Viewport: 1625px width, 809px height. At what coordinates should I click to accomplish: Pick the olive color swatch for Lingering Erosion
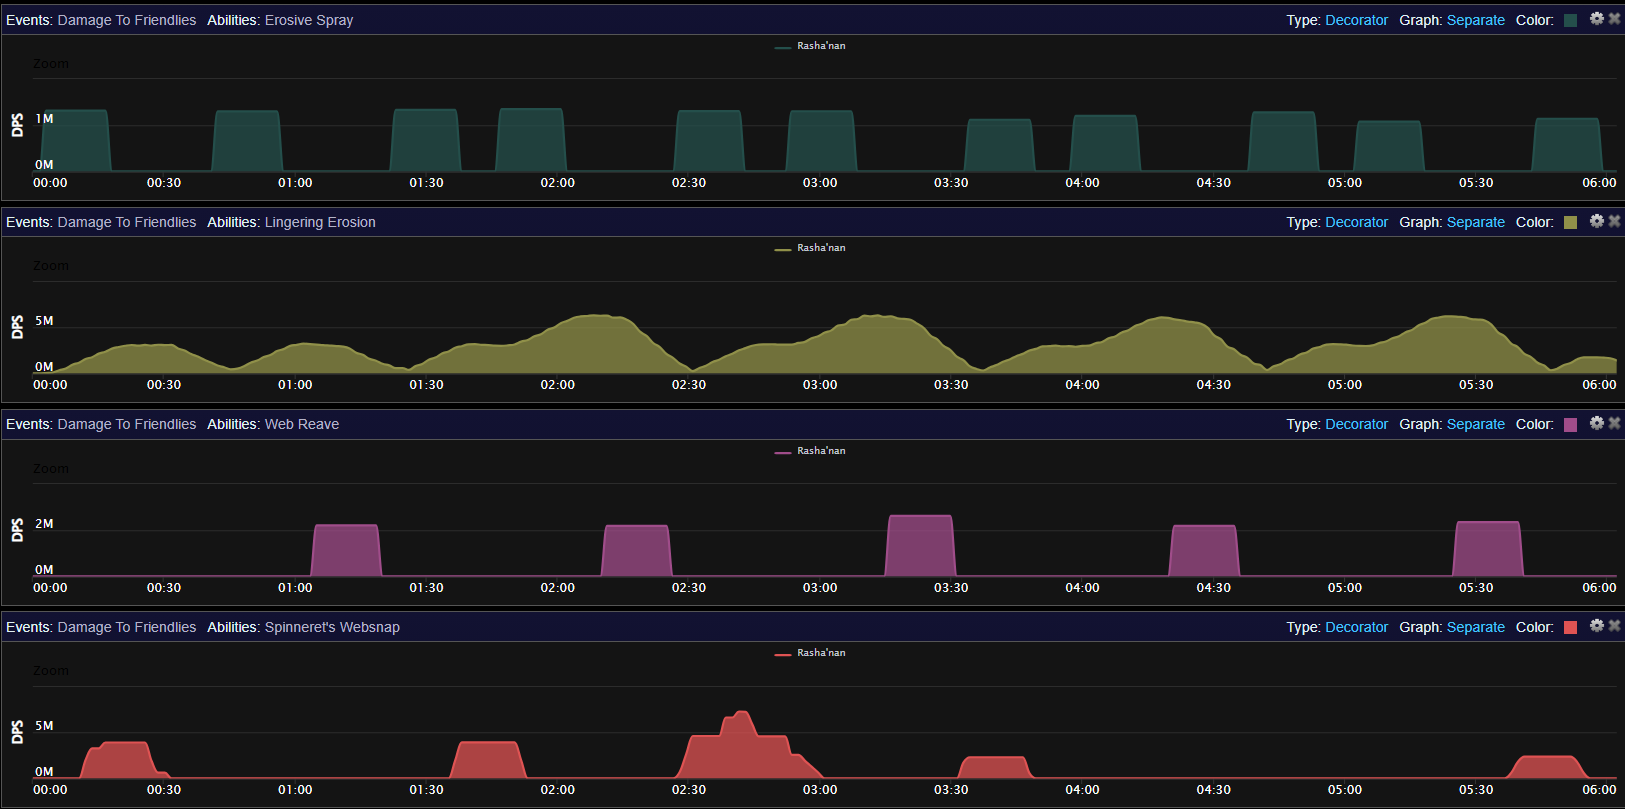[1570, 223]
